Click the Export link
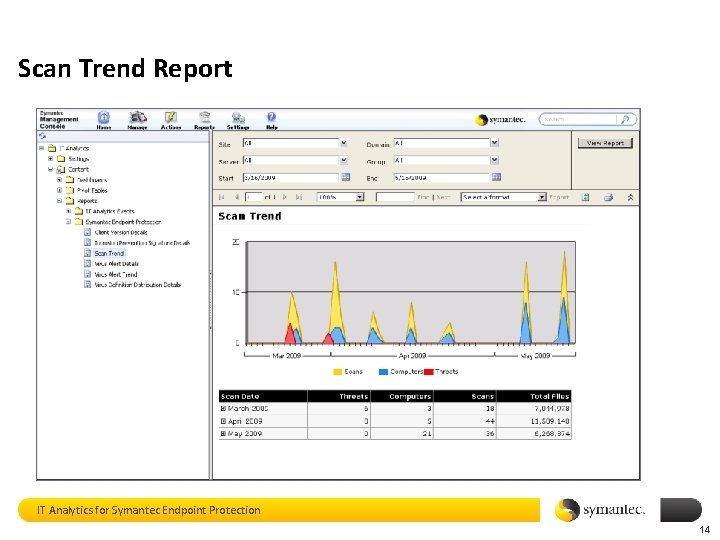720x540 pixels. (x=559, y=197)
